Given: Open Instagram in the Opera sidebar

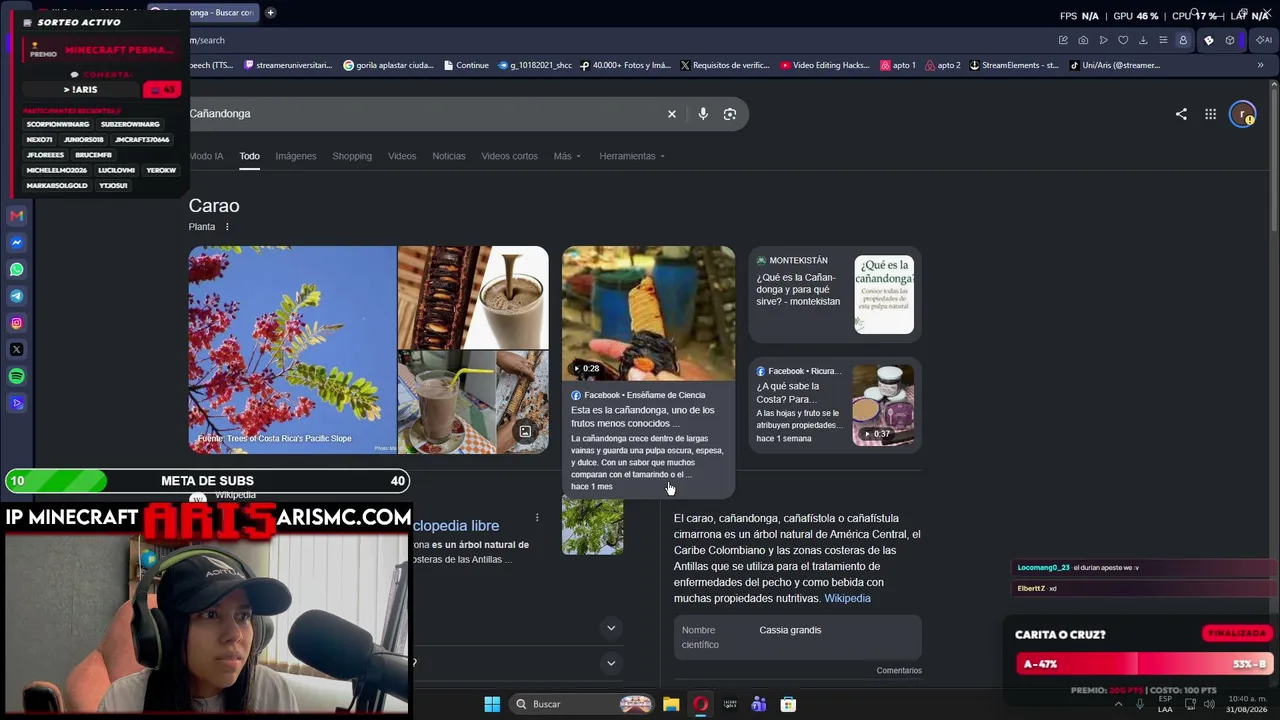Looking at the screenshot, I should 16,323.
